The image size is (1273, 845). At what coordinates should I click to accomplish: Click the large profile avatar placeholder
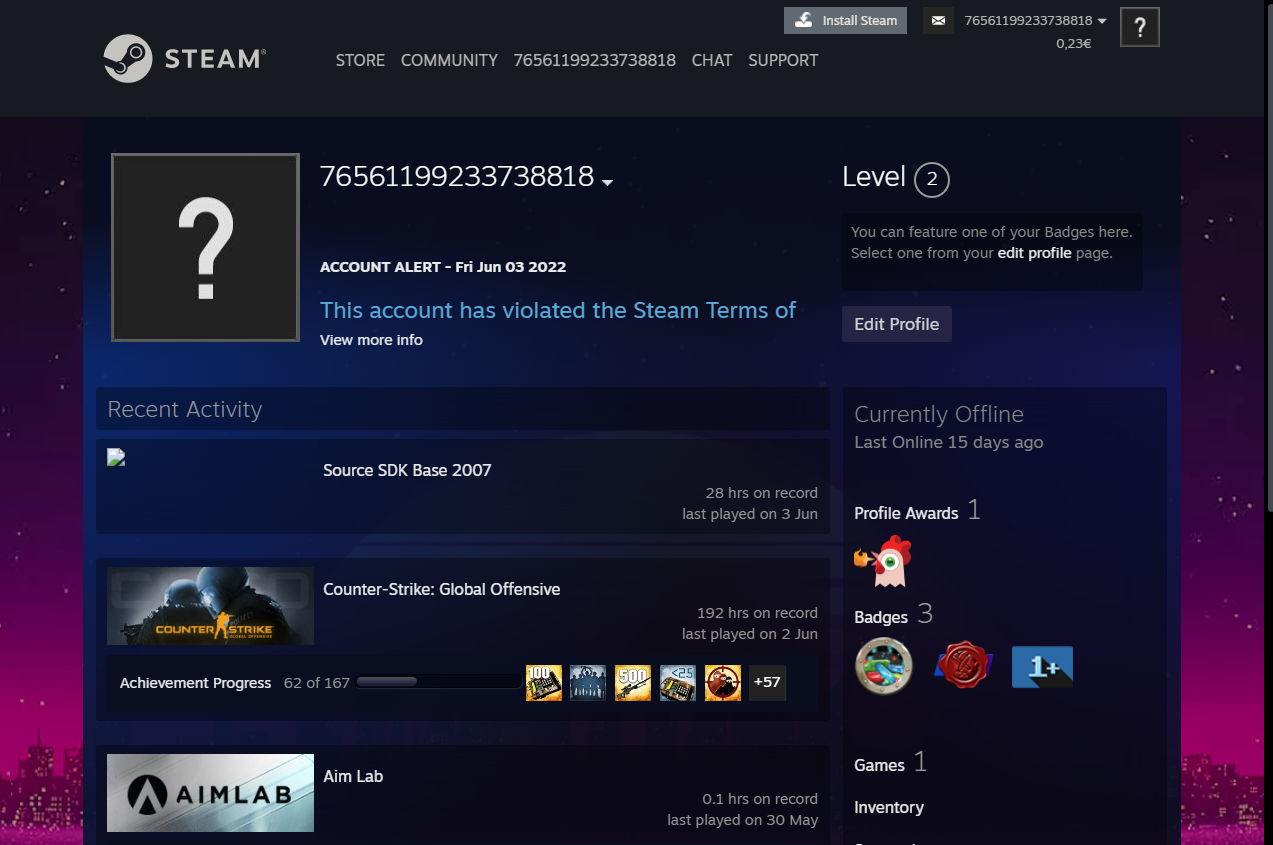click(x=205, y=247)
